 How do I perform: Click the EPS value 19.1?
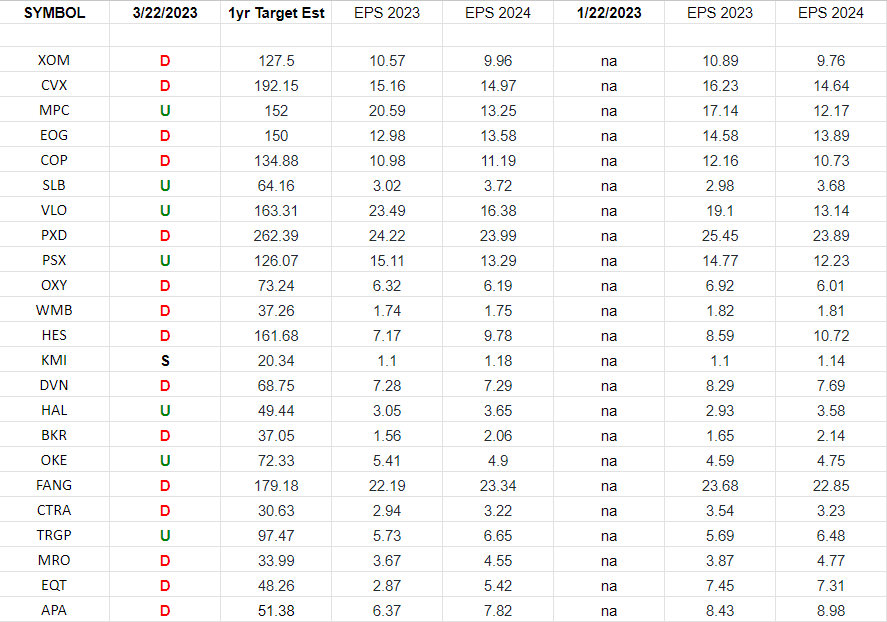[x=720, y=211]
